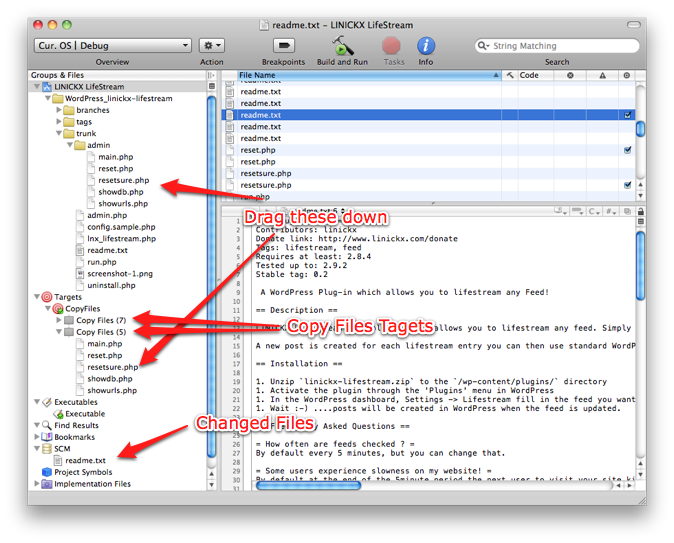Select main.php under Copy Files (5)

pos(105,344)
